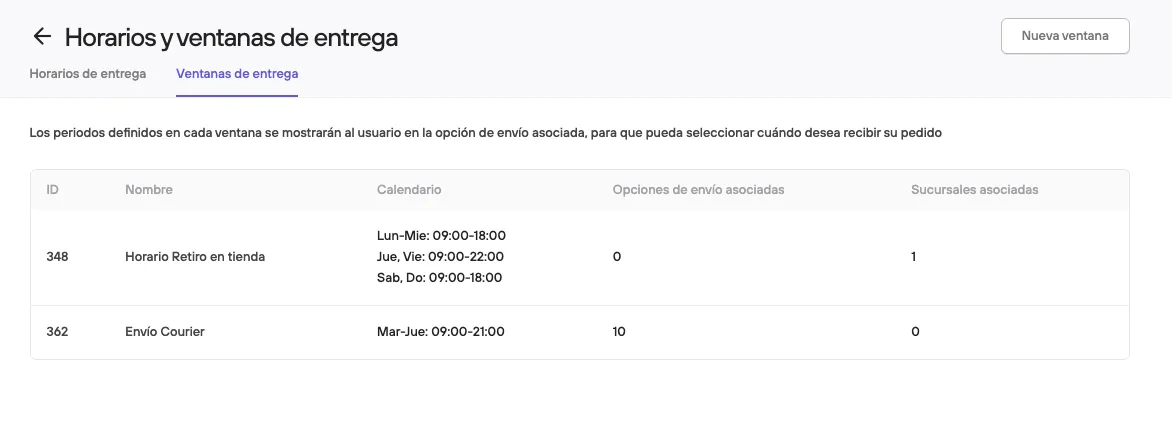
Task: Click the Sucursales asociadas column header
Action: tap(974, 190)
